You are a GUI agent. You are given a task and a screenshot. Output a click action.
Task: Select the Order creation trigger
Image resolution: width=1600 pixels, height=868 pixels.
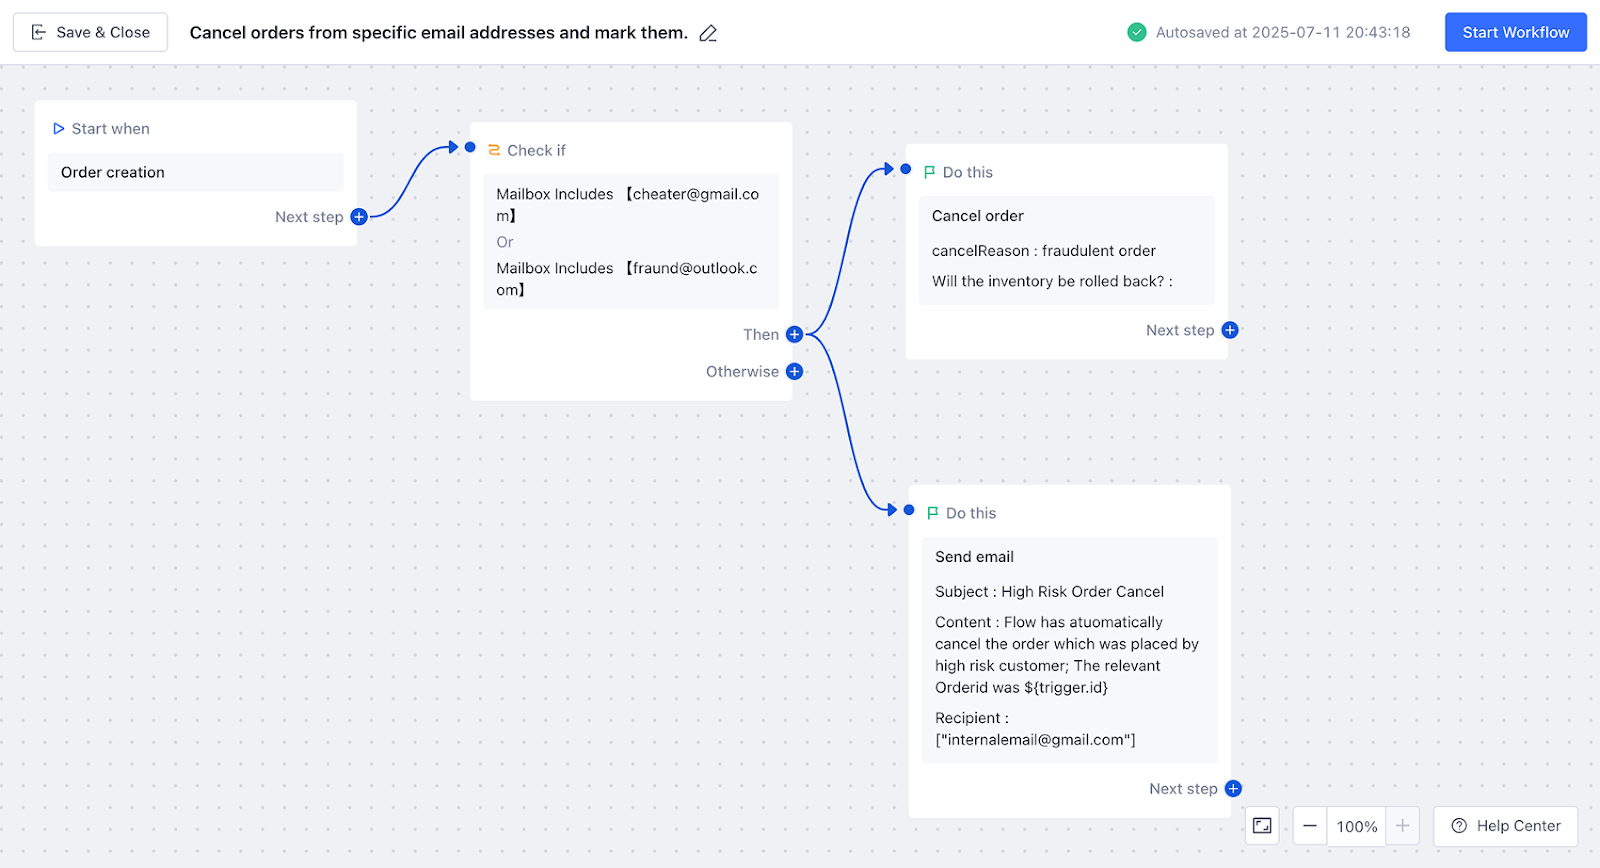tap(195, 172)
